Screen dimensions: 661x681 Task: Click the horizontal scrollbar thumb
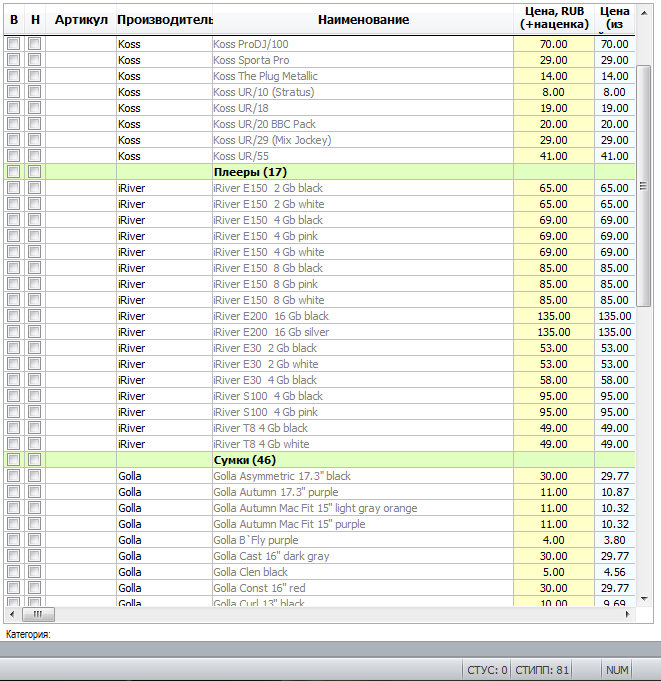click(x=38, y=614)
